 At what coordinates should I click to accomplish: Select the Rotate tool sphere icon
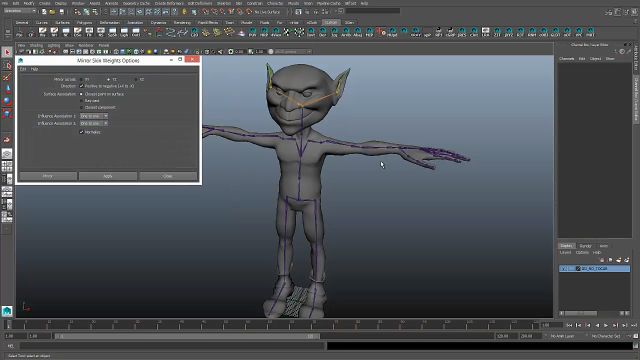(x=7, y=101)
